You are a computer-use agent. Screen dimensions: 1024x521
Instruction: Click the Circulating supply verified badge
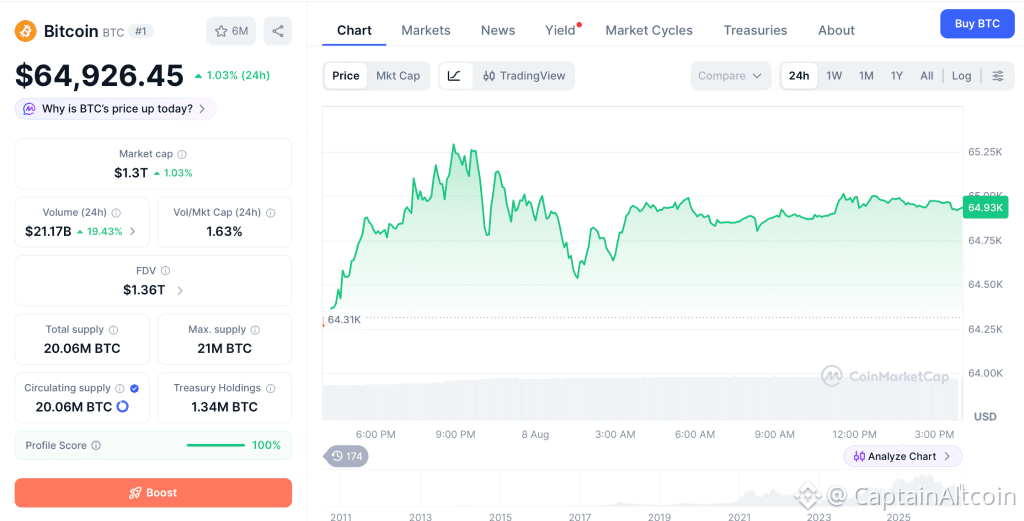coord(135,388)
